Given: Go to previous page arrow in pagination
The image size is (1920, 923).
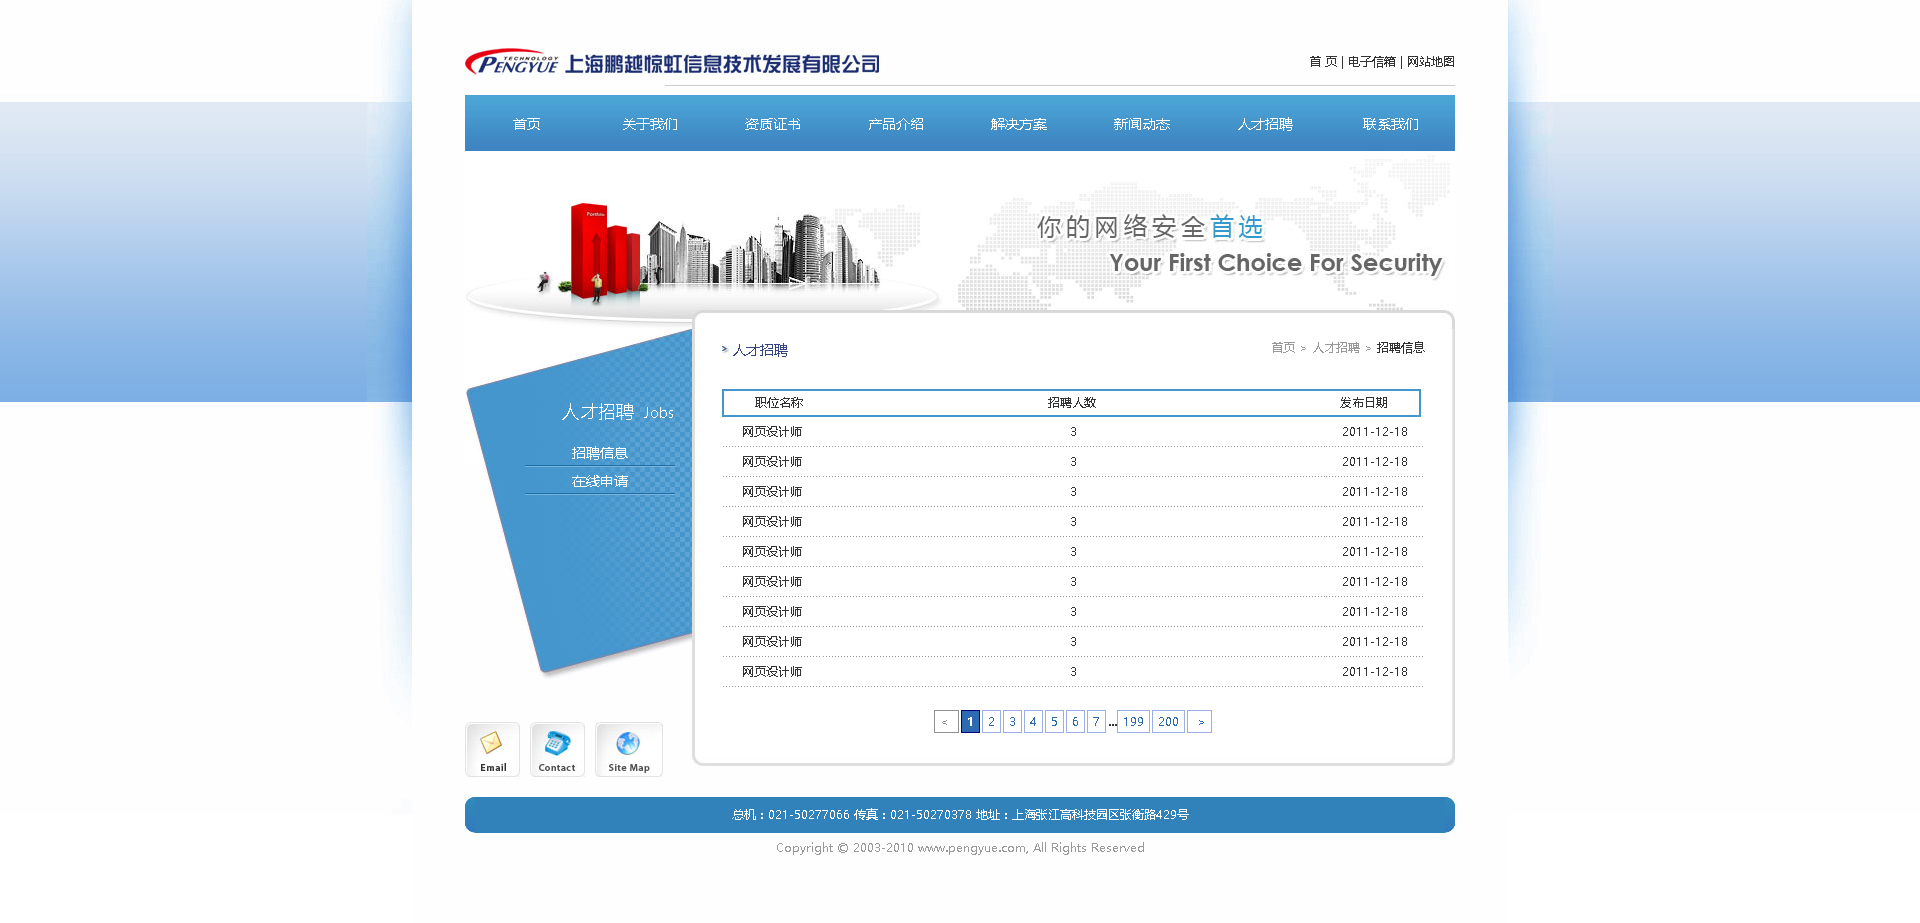Looking at the screenshot, I should pyautogui.click(x=945, y=722).
